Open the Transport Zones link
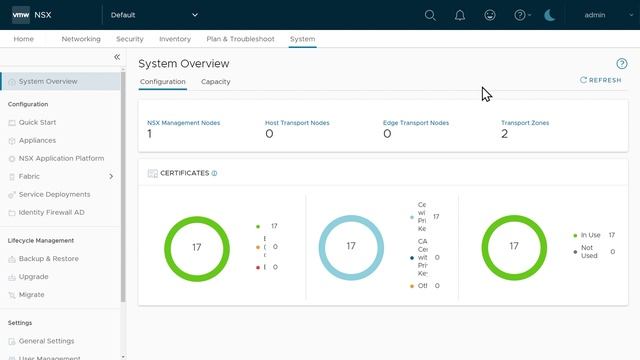The image size is (640, 360). coord(525,123)
